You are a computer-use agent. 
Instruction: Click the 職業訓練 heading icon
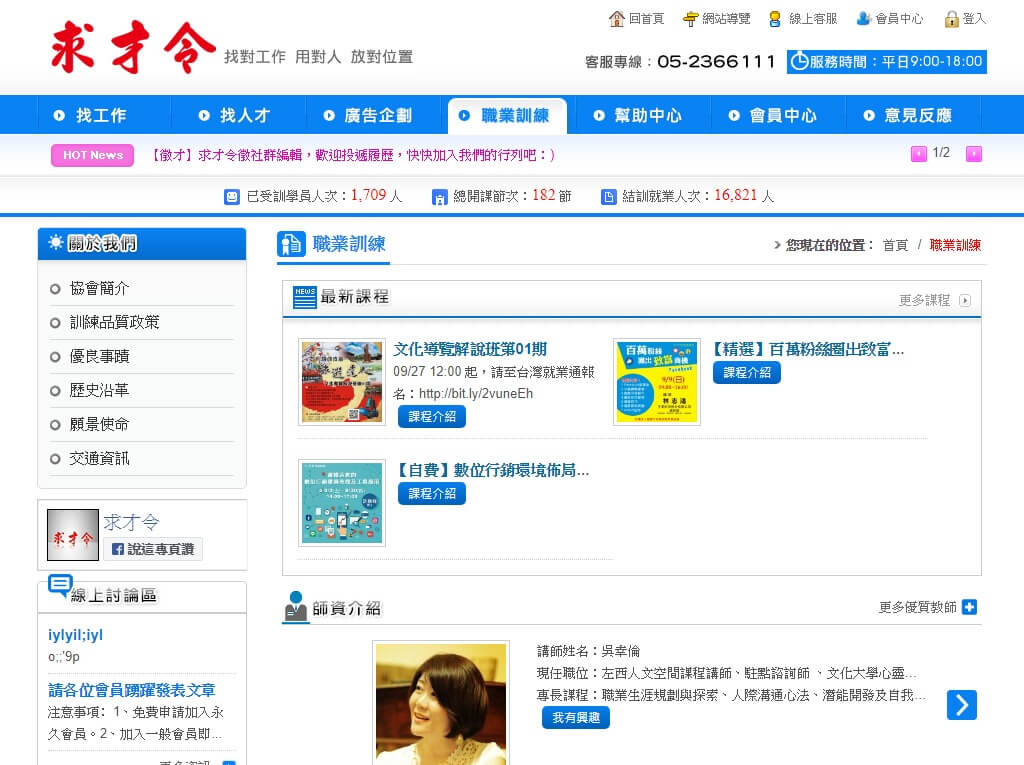pos(291,244)
